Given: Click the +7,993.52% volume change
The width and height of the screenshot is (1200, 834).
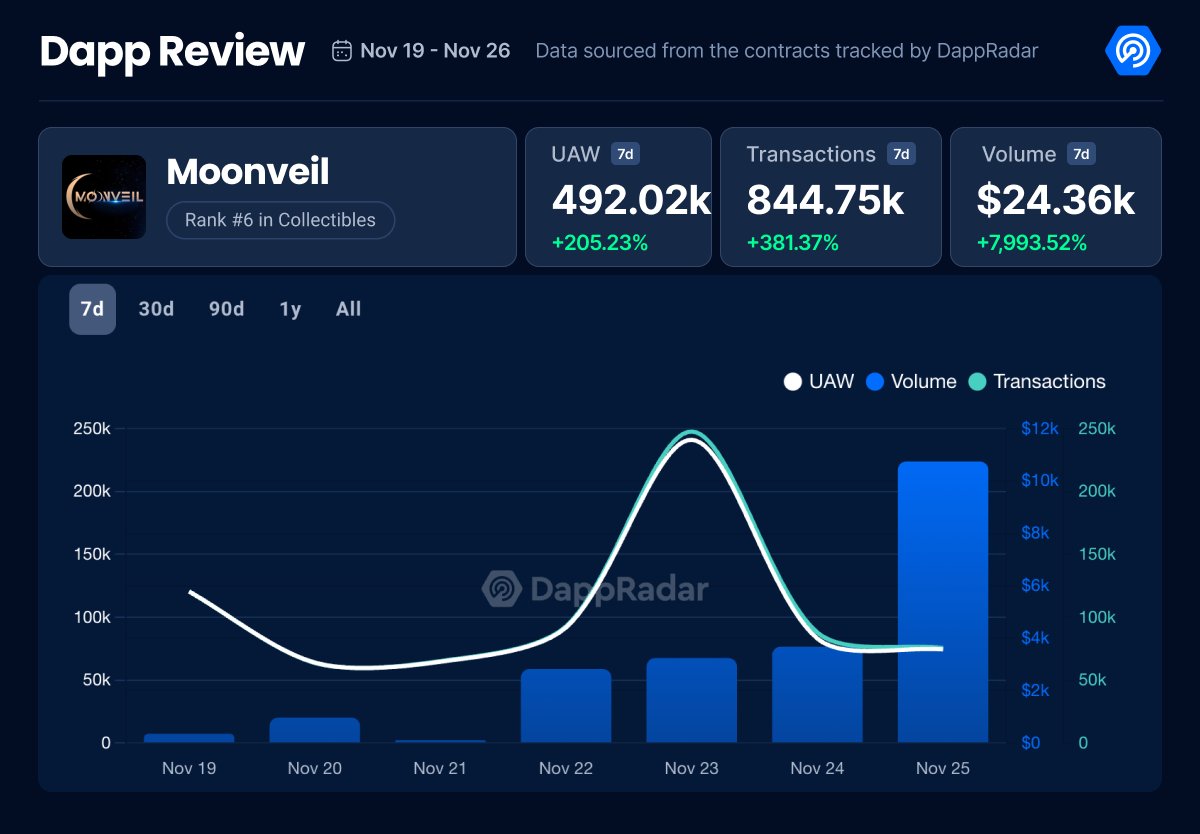Looking at the screenshot, I should [1031, 243].
